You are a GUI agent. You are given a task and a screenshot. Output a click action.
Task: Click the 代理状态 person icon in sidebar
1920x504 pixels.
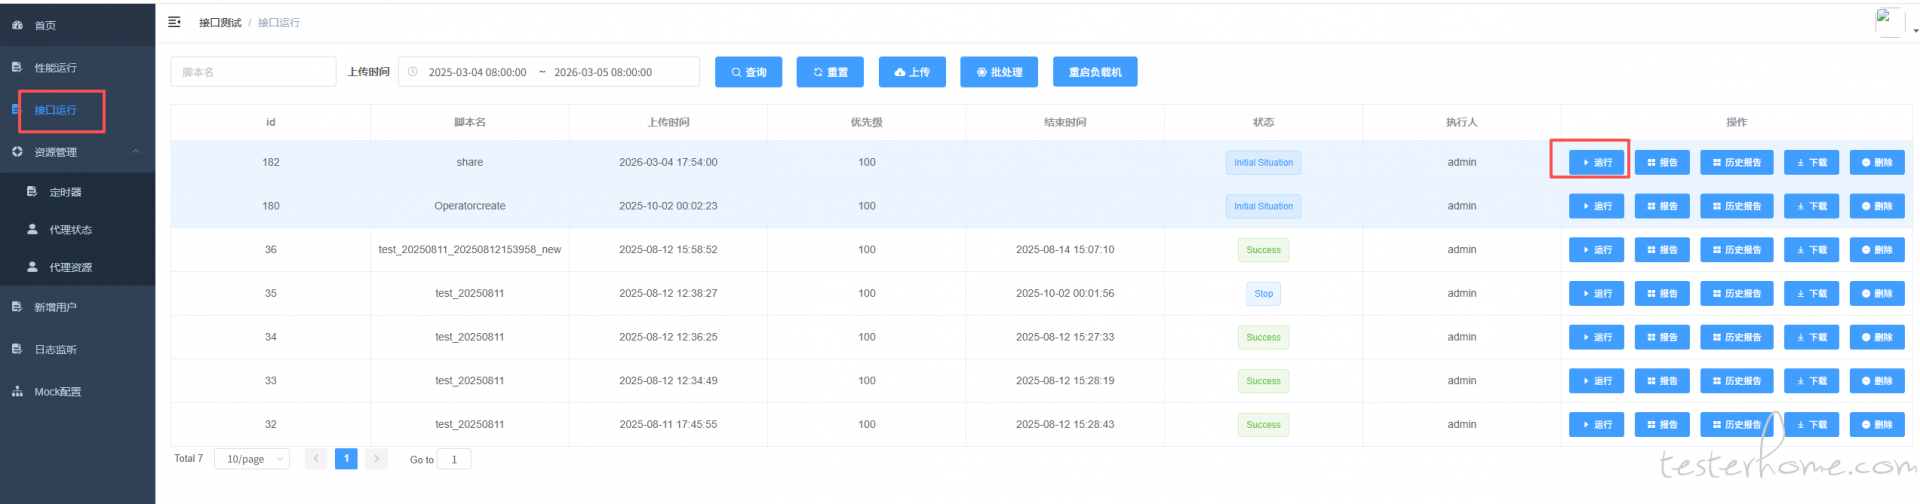(32, 230)
